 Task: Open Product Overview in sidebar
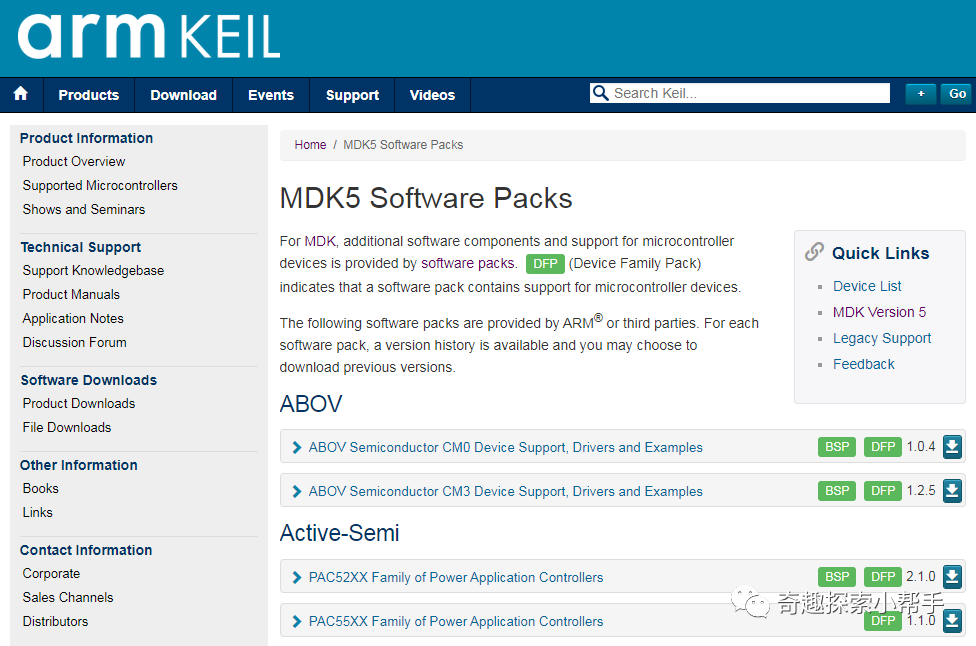click(x=73, y=162)
